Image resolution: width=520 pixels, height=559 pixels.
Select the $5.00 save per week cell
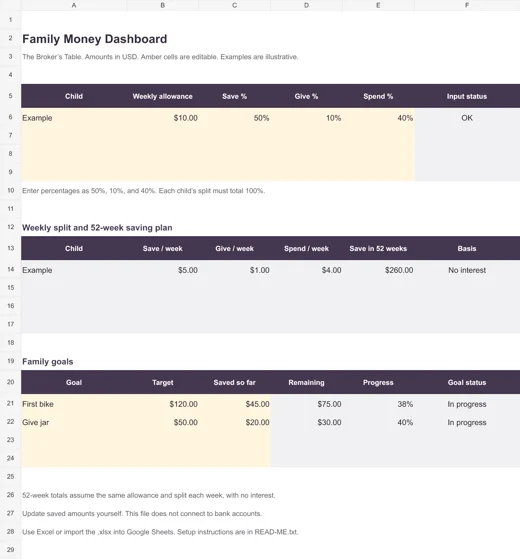pyautogui.click(x=163, y=270)
